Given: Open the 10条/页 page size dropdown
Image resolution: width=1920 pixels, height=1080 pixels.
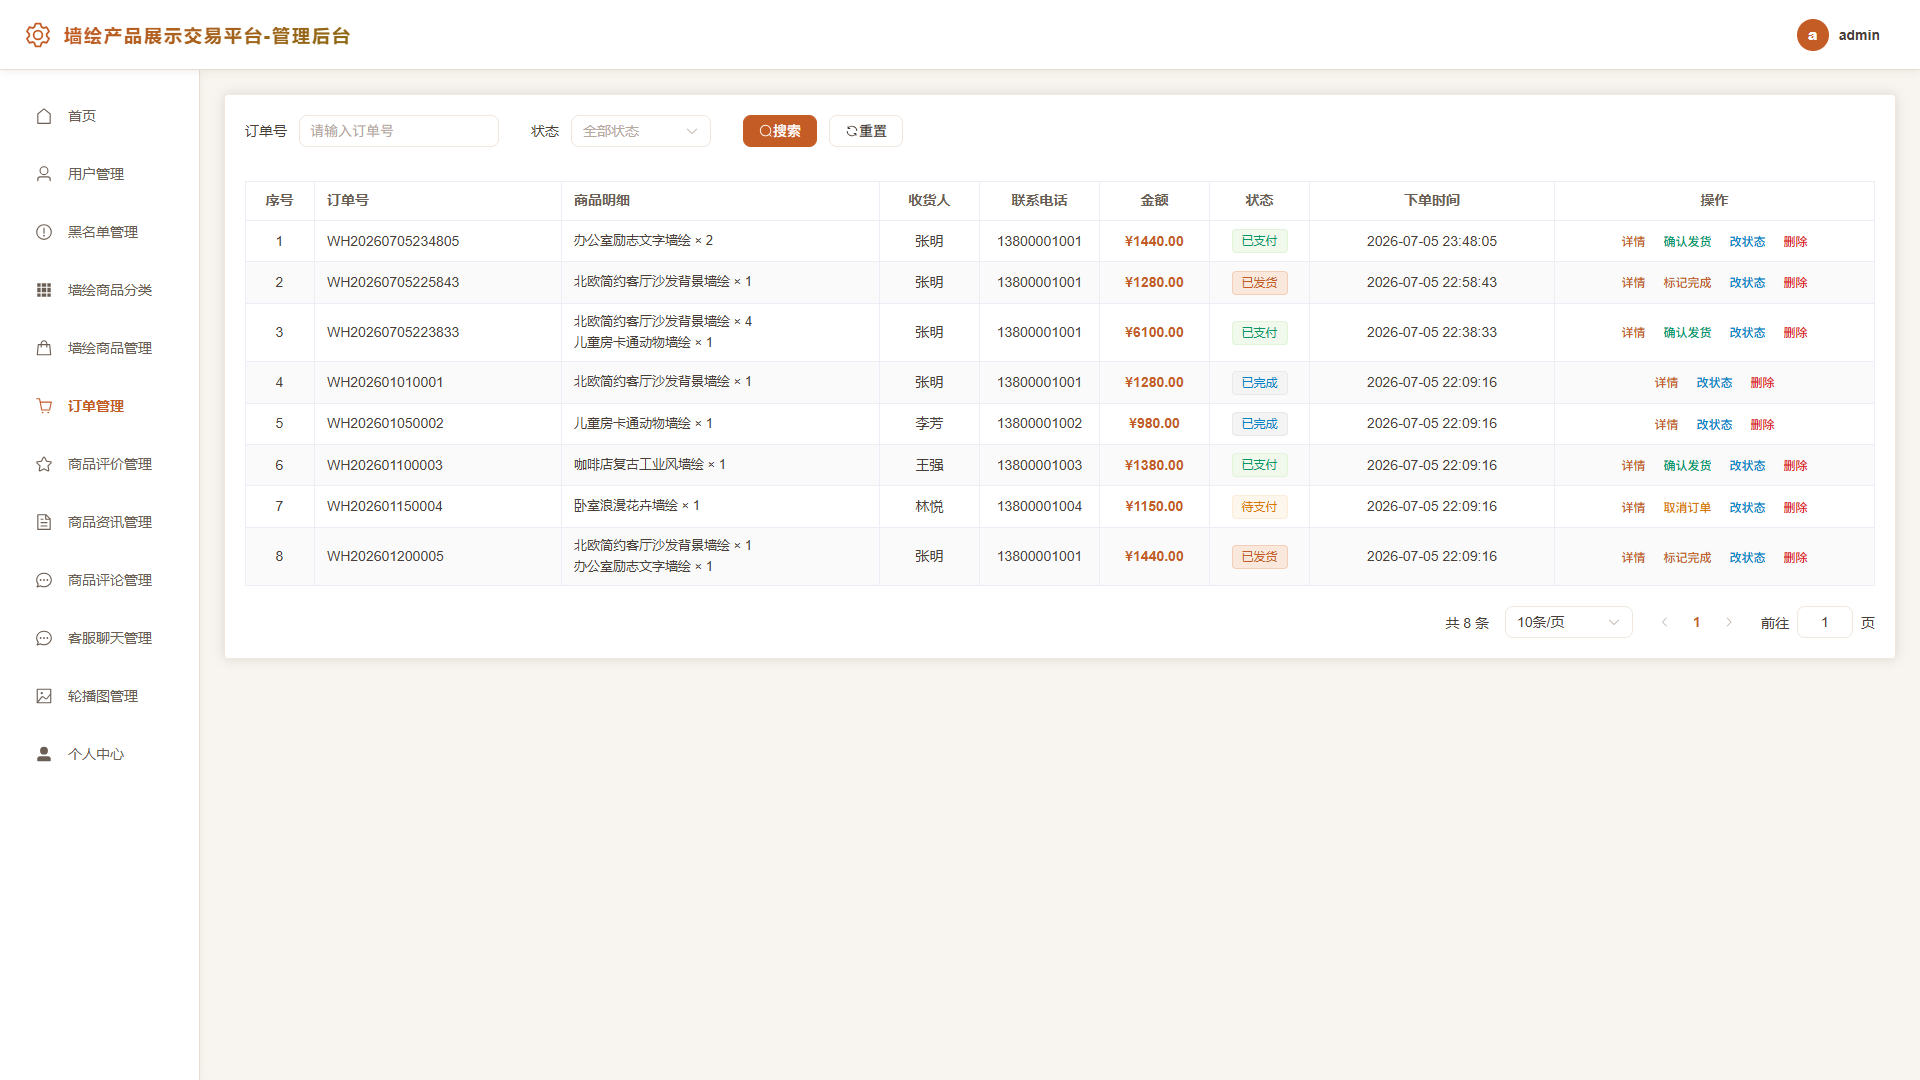Looking at the screenshot, I should click(1568, 622).
